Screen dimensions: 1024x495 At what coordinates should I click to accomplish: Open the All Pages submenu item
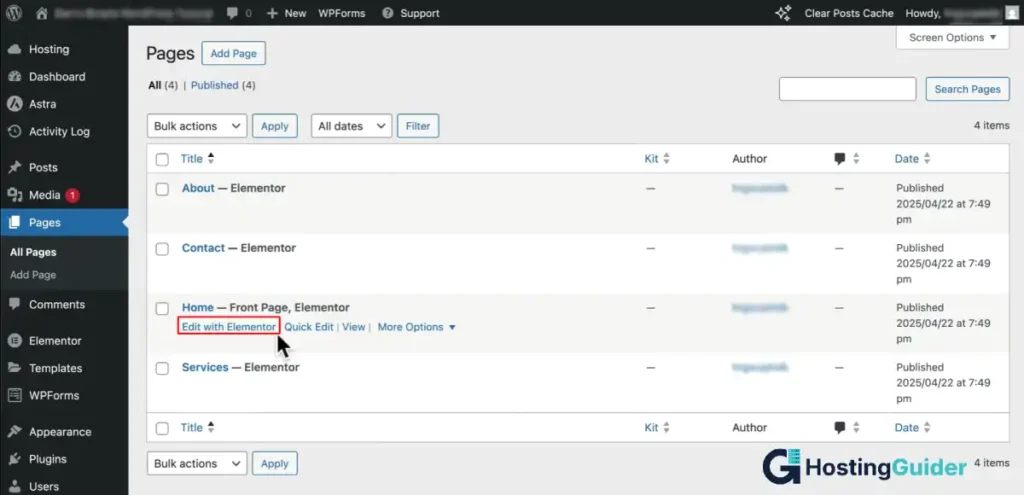pos(33,252)
